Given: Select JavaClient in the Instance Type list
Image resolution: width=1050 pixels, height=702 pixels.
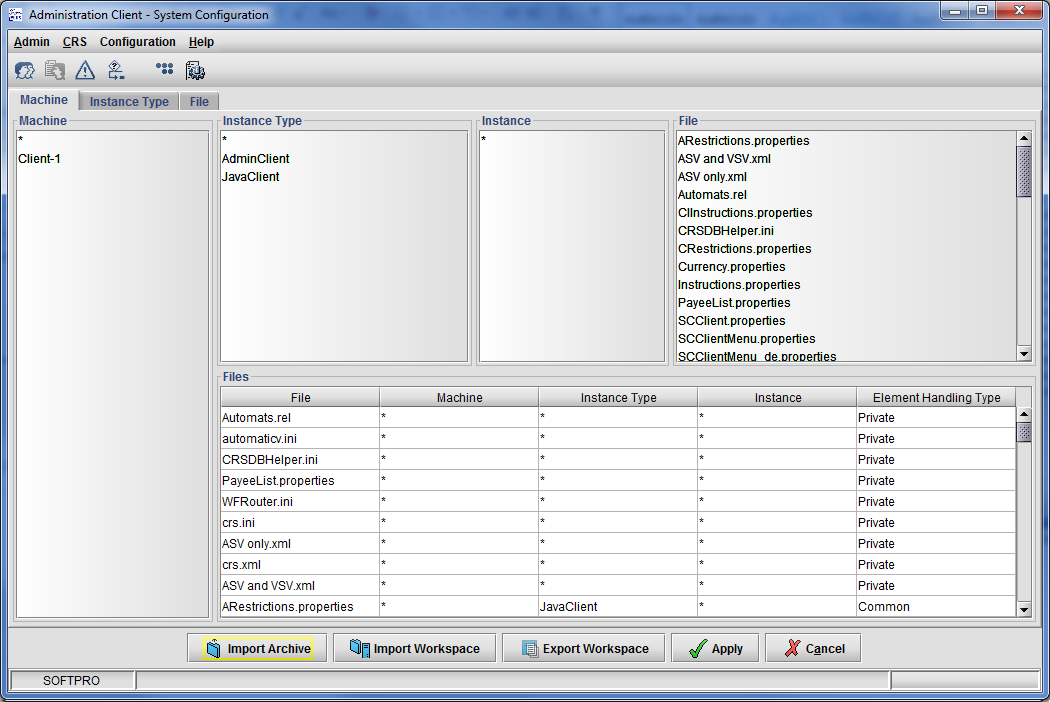Looking at the screenshot, I should [251, 177].
